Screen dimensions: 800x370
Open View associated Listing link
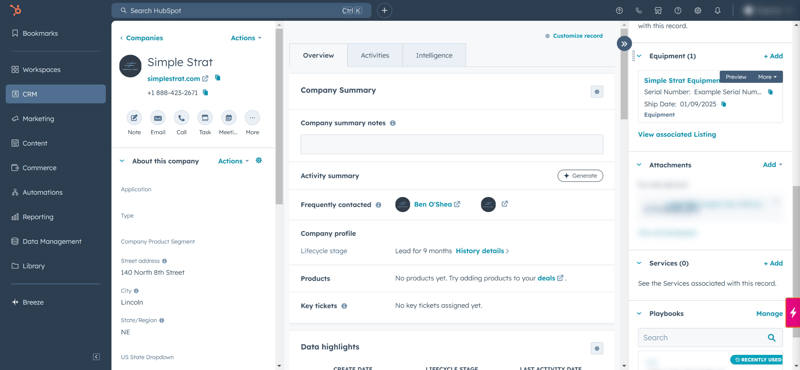pos(677,135)
